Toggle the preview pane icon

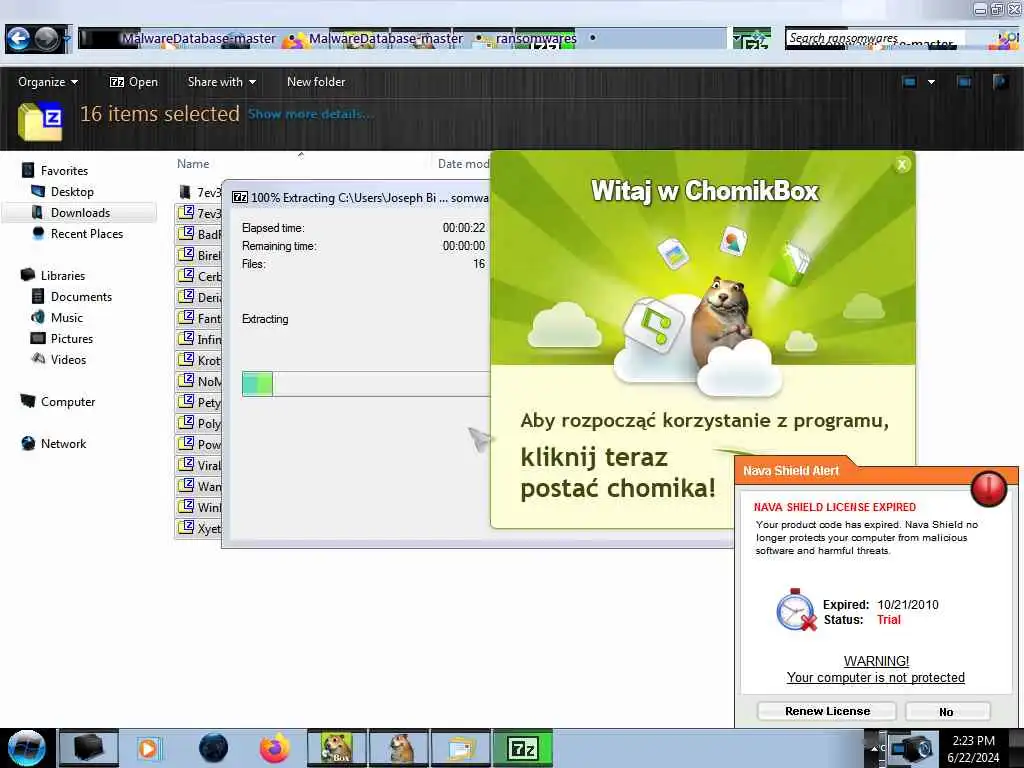pos(964,82)
